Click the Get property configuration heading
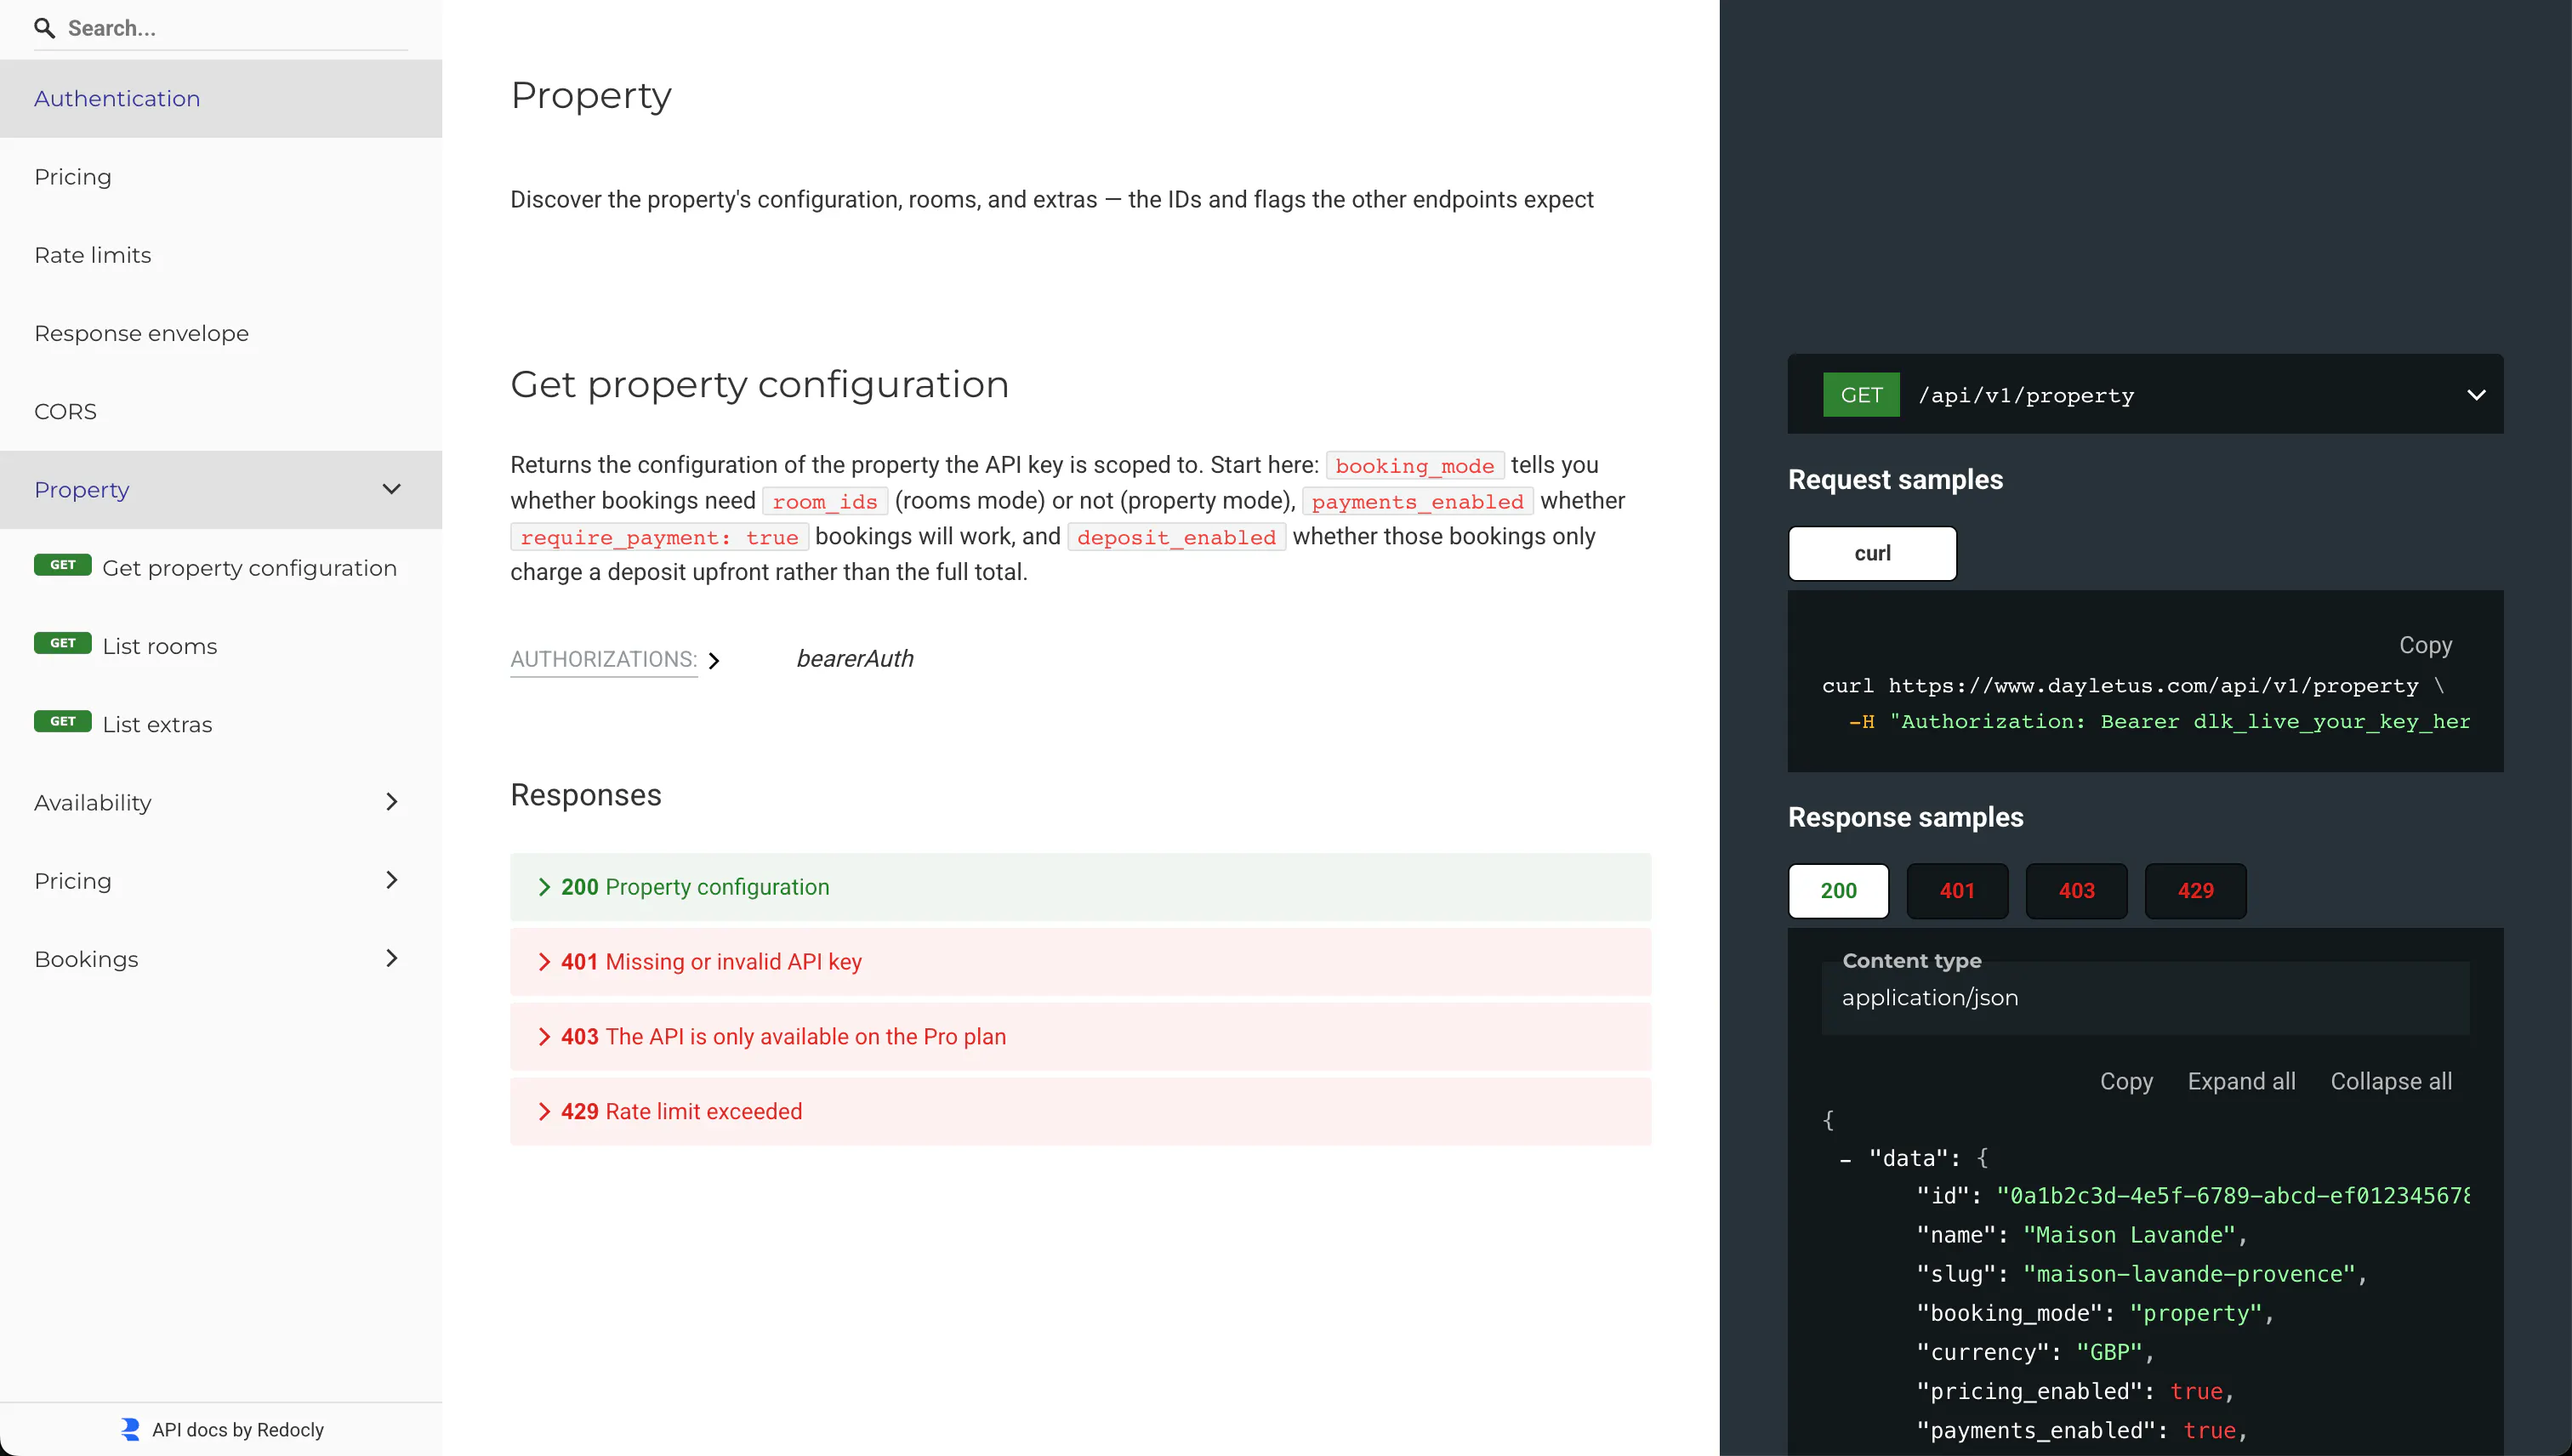The height and width of the screenshot is (1456, 2572). click(x=759, y=385)
